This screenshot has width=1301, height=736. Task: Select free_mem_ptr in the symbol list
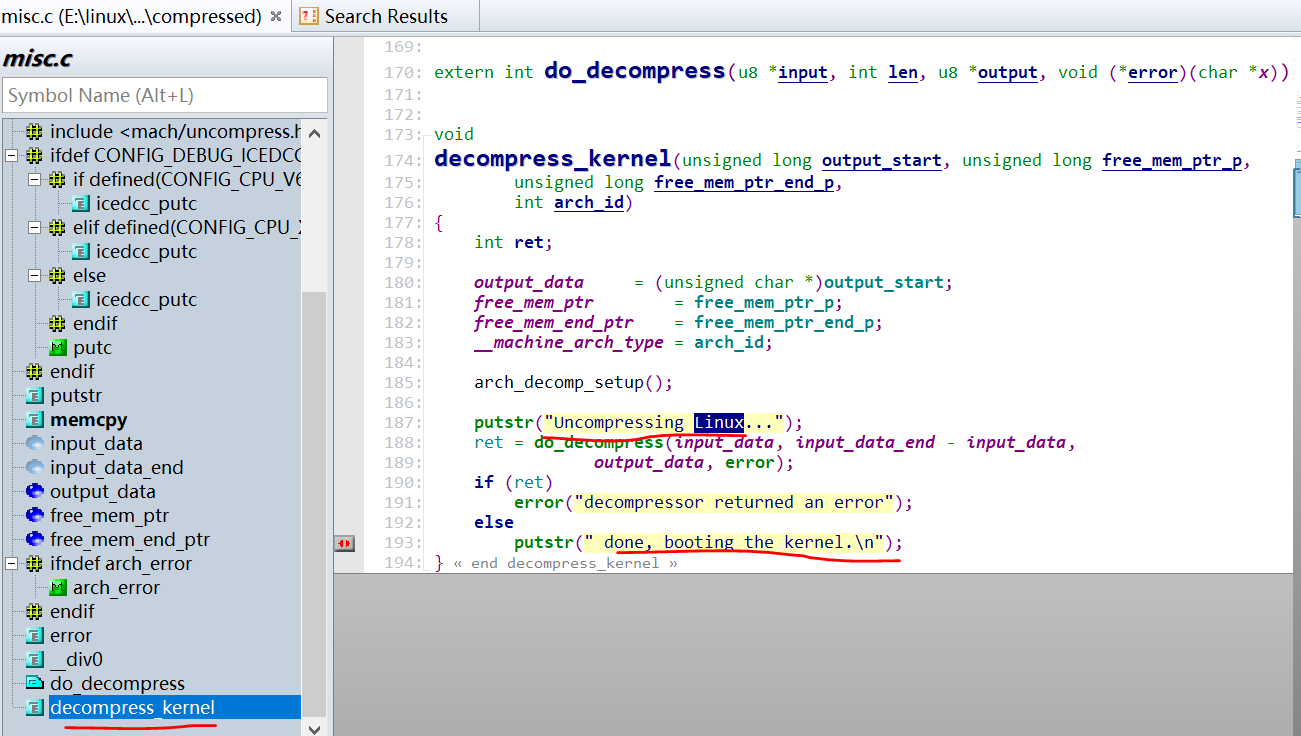110,516
